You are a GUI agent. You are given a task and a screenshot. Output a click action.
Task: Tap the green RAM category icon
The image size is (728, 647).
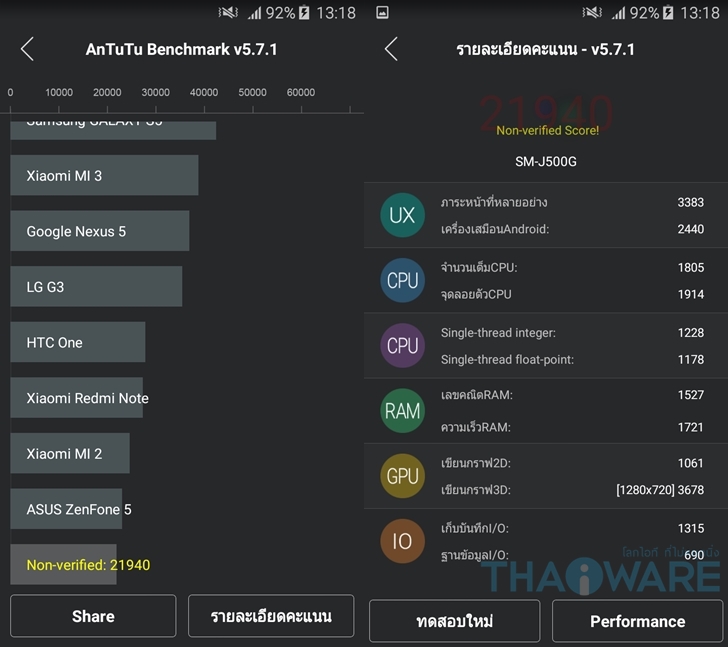point(402,411)
